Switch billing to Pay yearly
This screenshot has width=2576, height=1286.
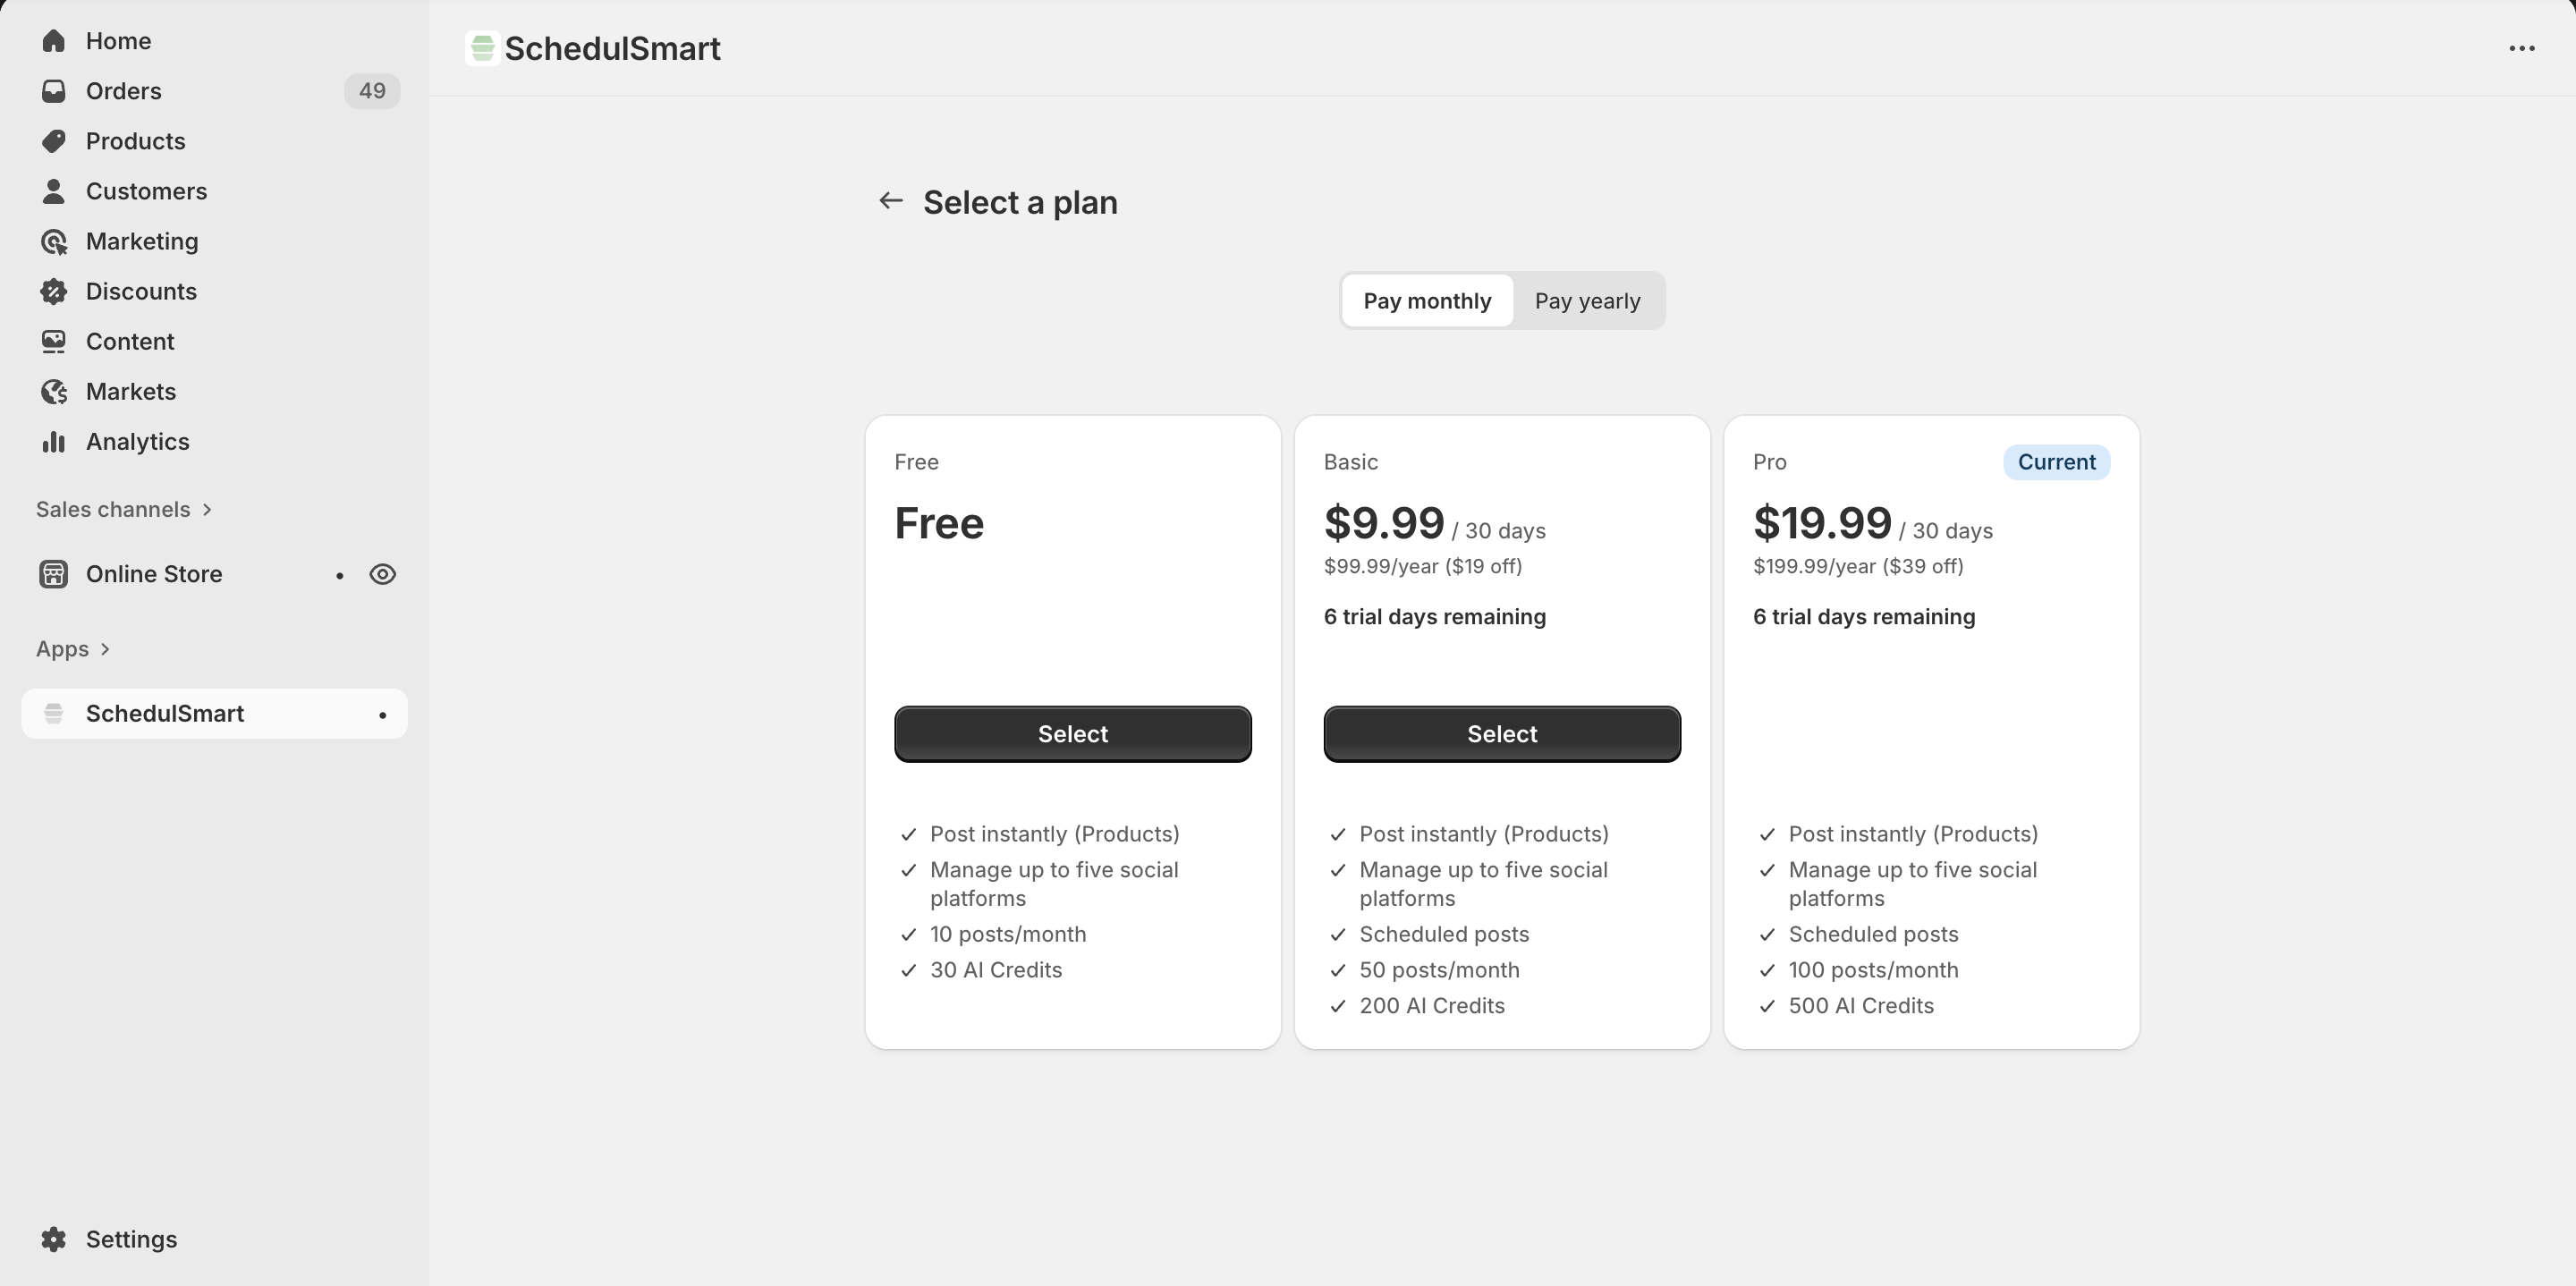tap(1587, 301)
